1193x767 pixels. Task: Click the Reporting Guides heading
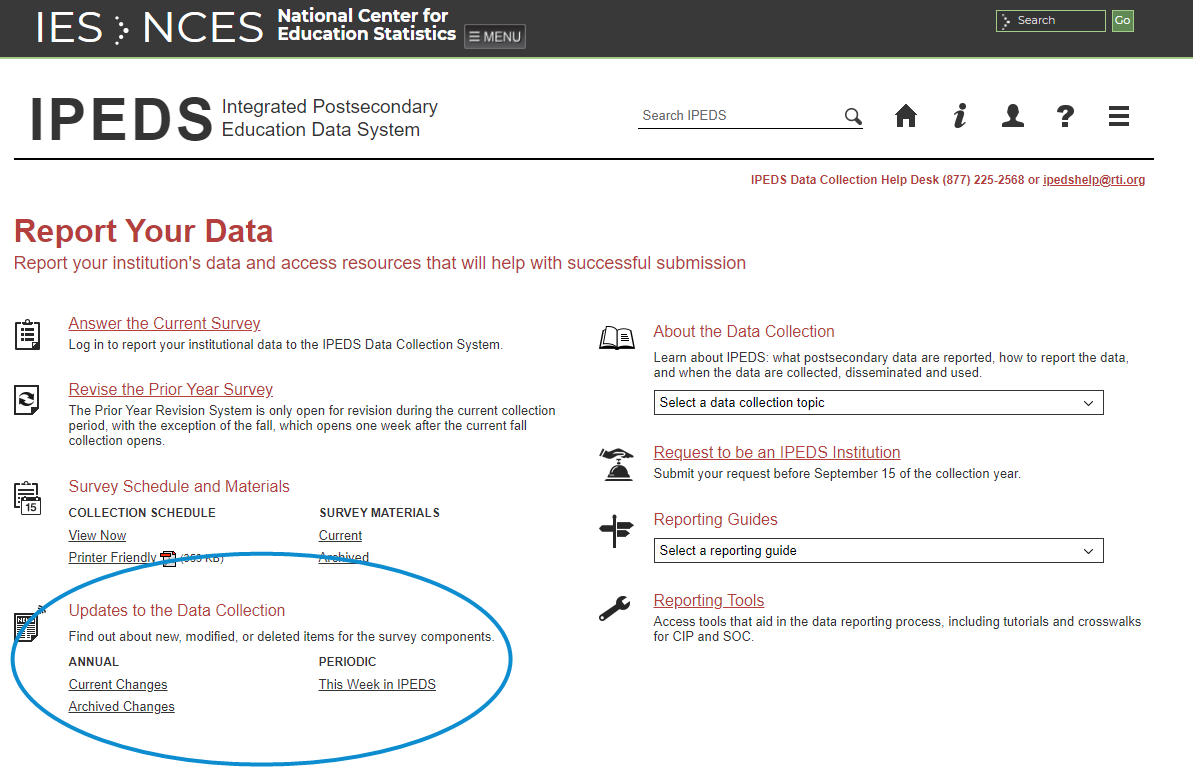(x=715, y=520)
